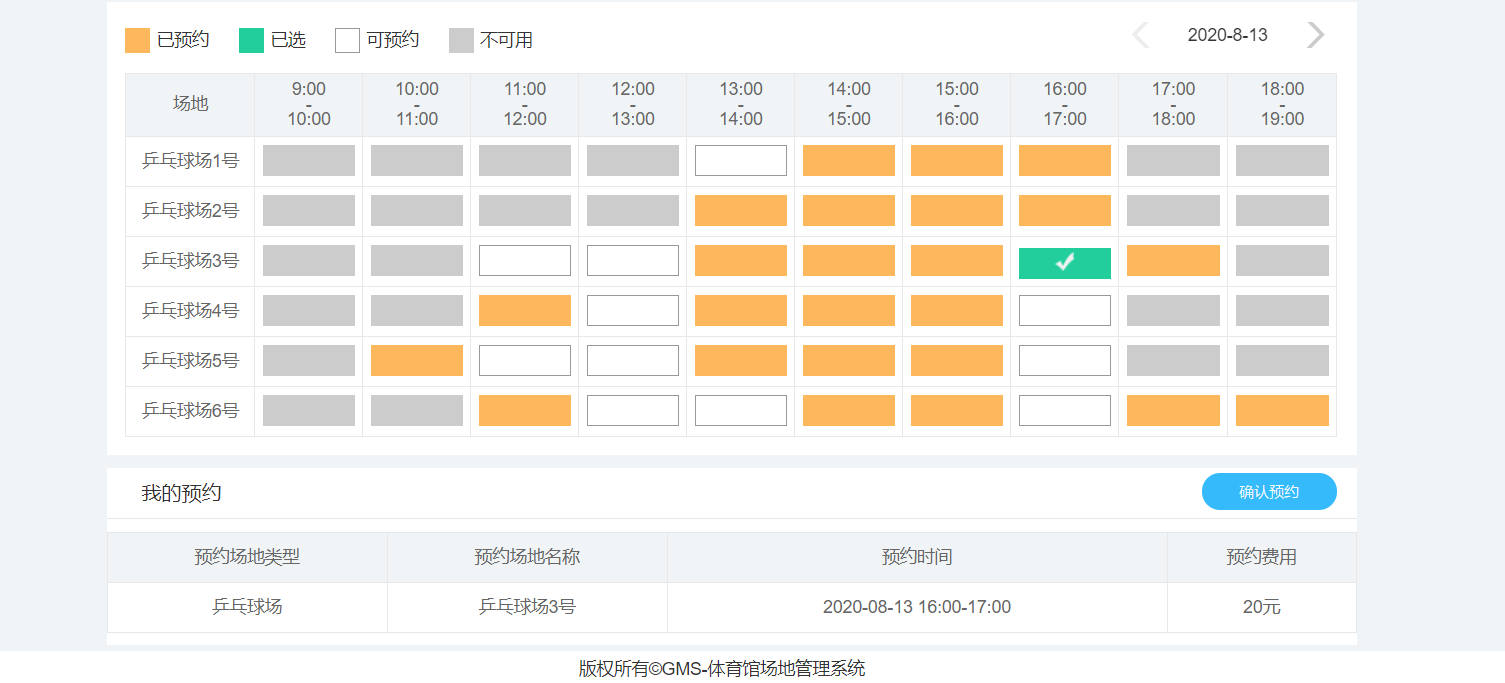Click unavailable slot 乒乓球场1号 at 9:00-10:00
1505x683 pixels.
(309, 161)
